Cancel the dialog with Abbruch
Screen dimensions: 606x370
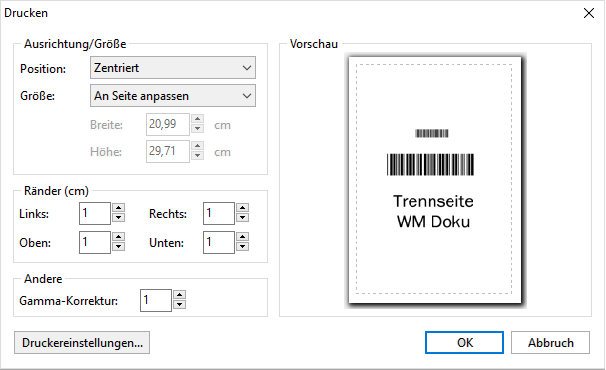click(x=550, y=343)
